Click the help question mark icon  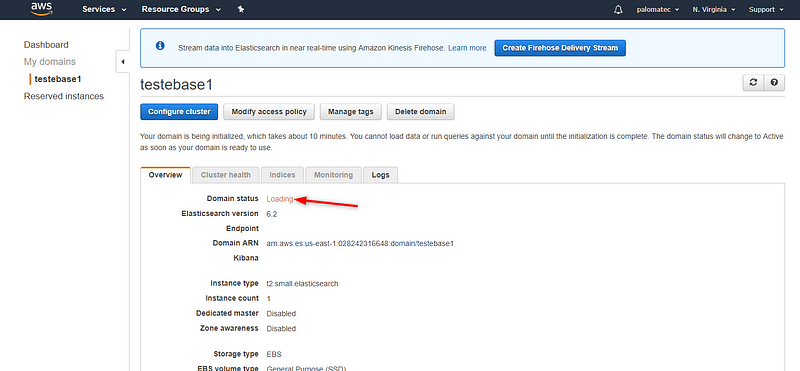tap(774, 83)
